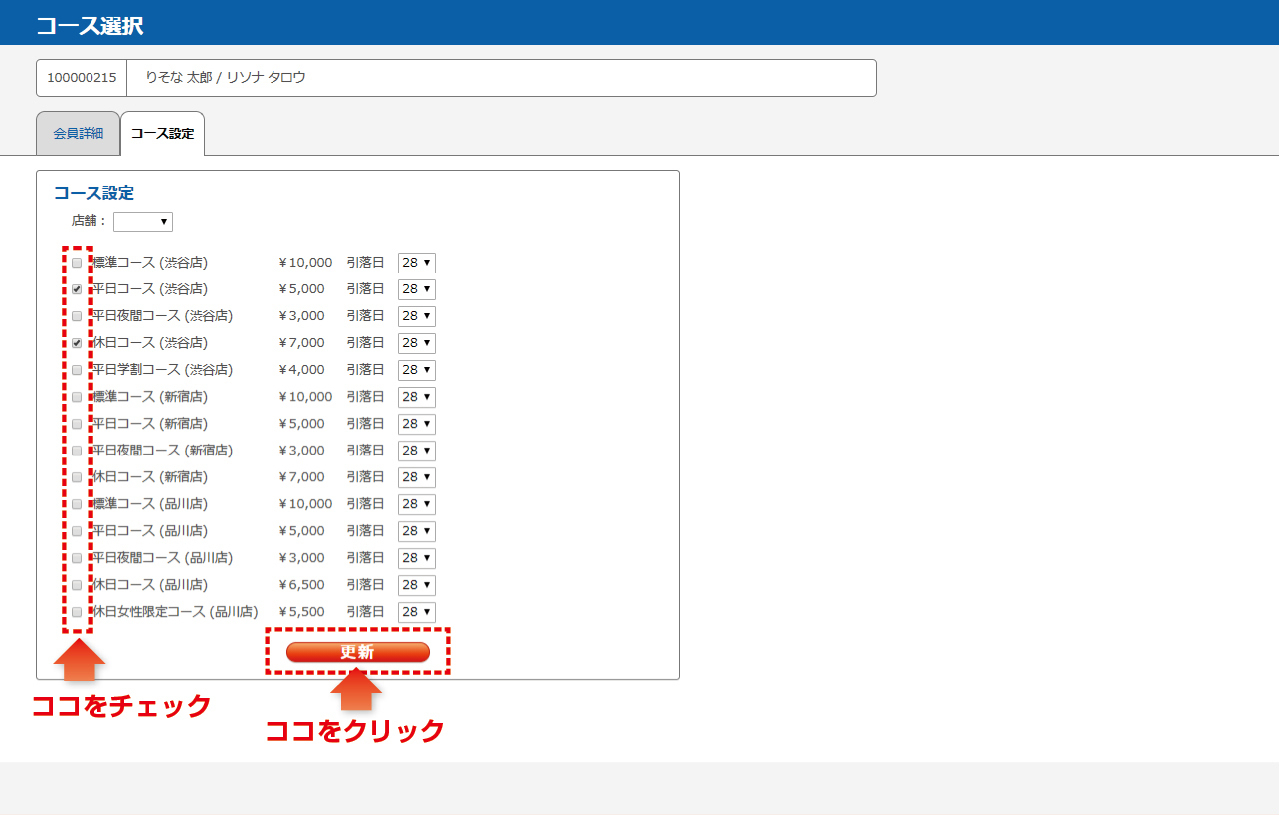Screen dimensions: 1279x815
Task: Check the 平日夜間コース (品川店) checkbox
Action: pyautogui.click(x=77, y=558)
